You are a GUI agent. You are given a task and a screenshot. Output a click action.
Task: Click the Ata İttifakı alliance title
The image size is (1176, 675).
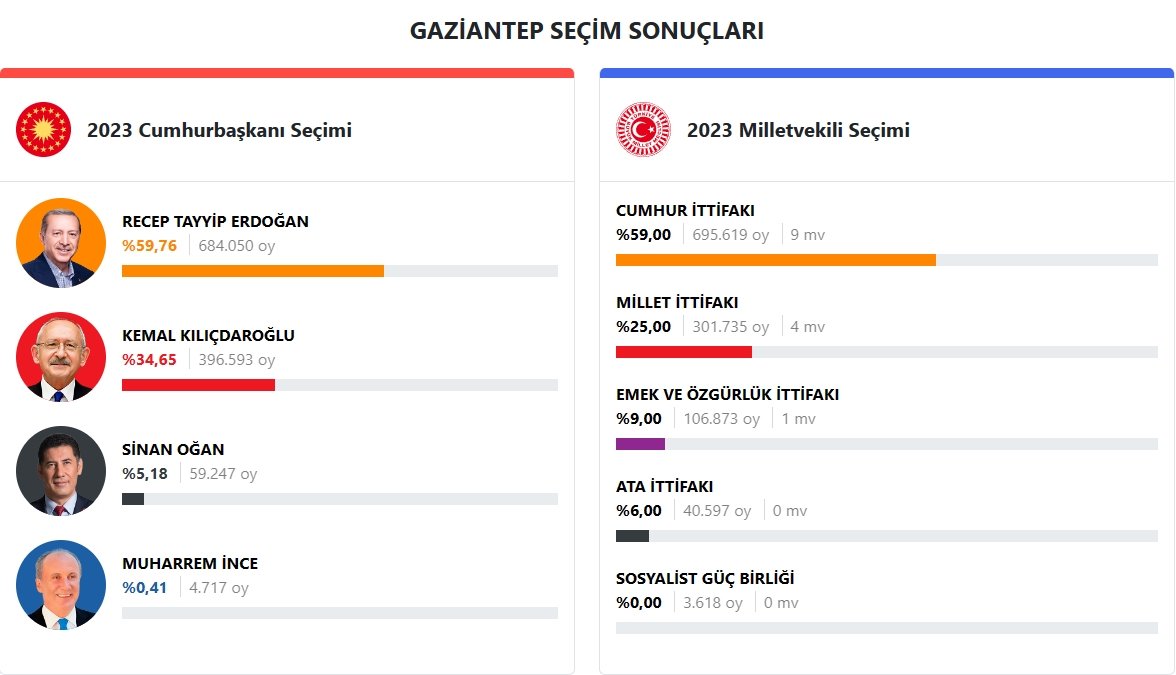[x=664, y=487]
